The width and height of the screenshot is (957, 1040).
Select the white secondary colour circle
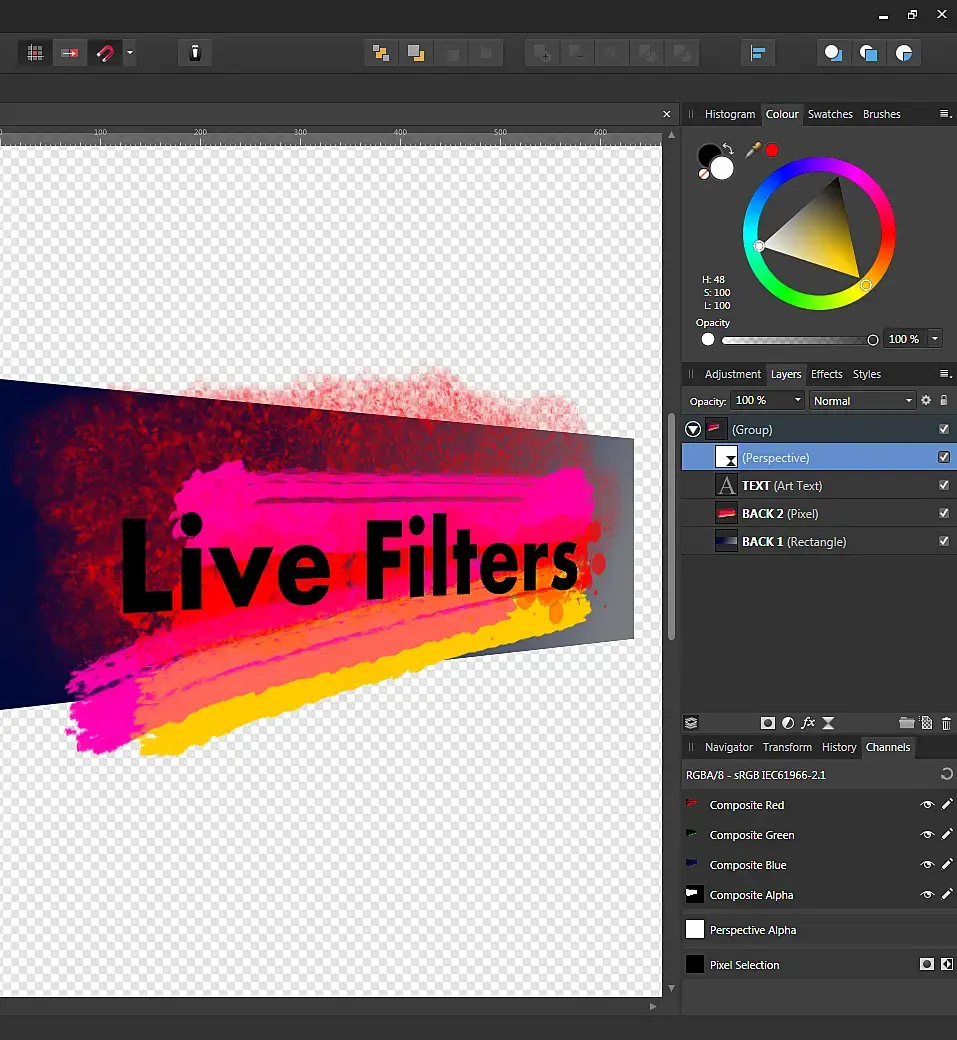pos(722,168)
